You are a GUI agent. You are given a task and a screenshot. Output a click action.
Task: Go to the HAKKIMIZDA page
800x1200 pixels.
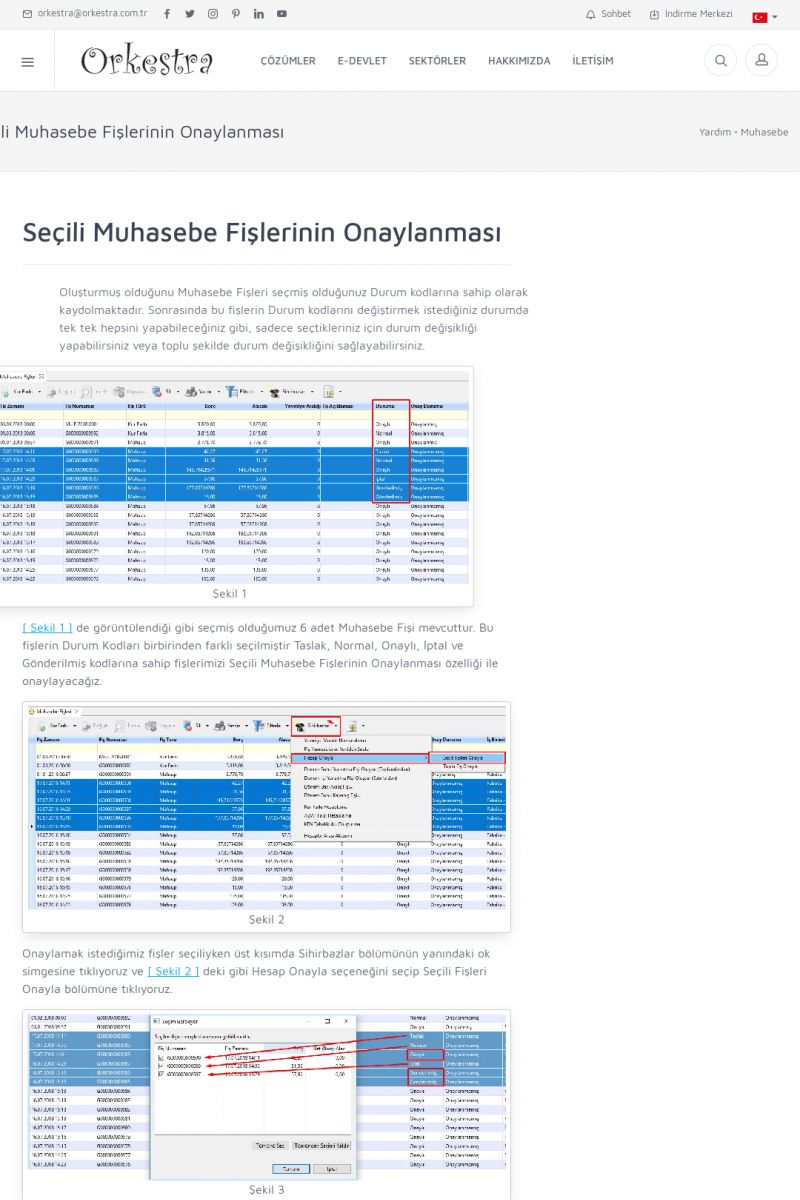click(x=519, y=61)
